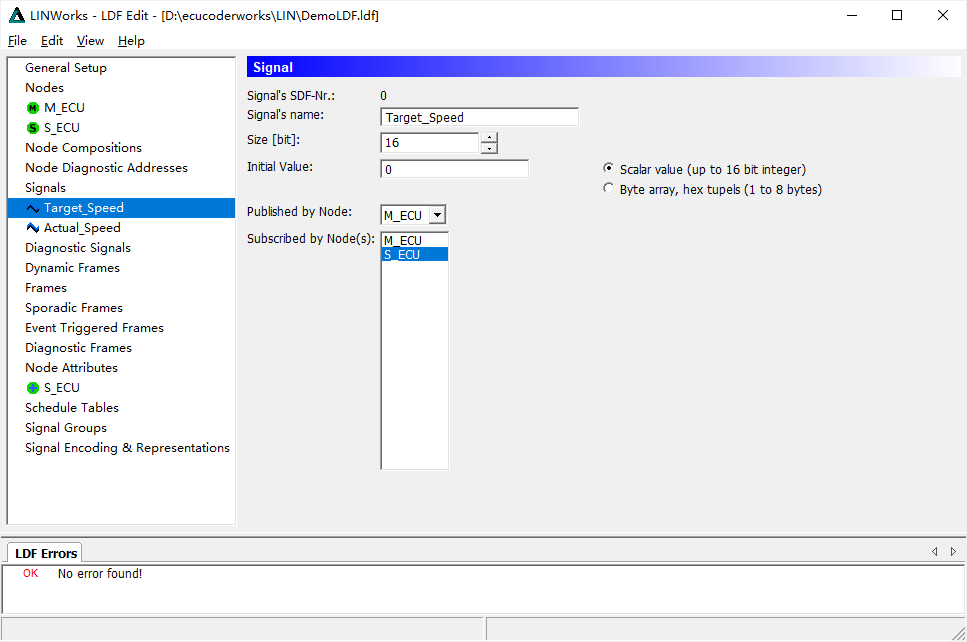
Task: Open the Published by Node dropdown
Action: [437, 215]
